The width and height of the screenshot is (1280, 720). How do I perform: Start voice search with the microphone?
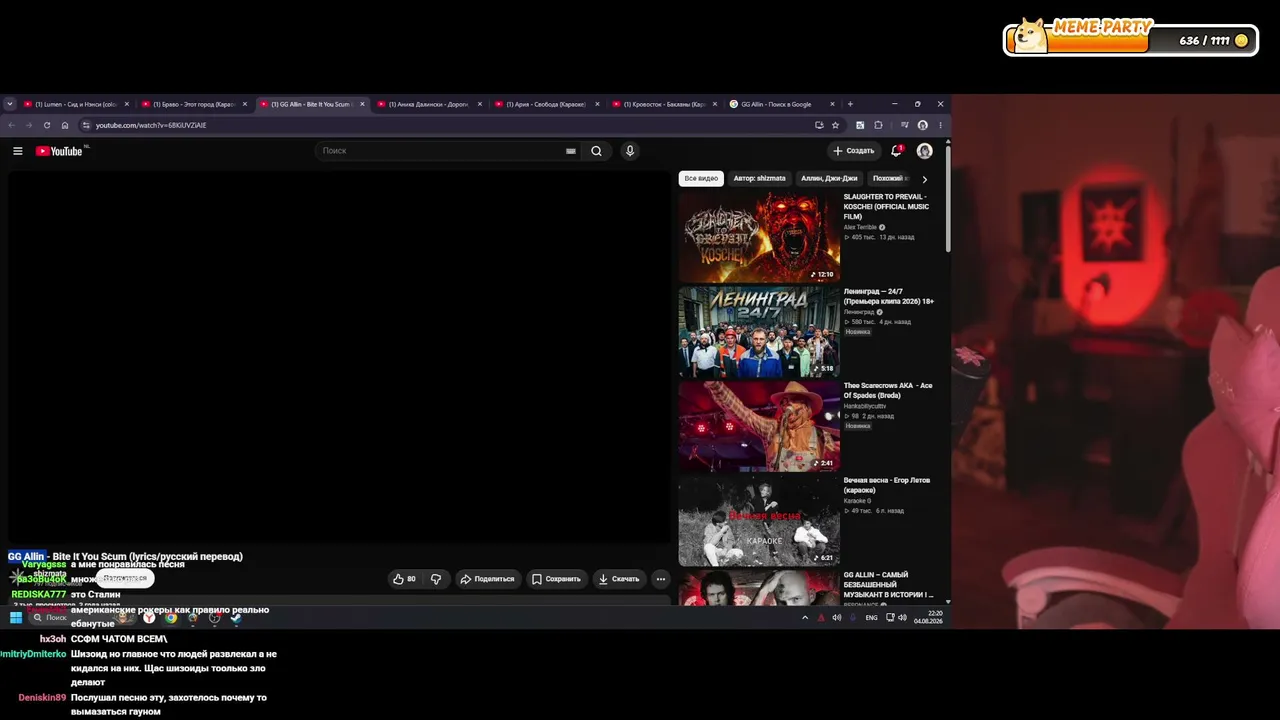pos(629,151)
